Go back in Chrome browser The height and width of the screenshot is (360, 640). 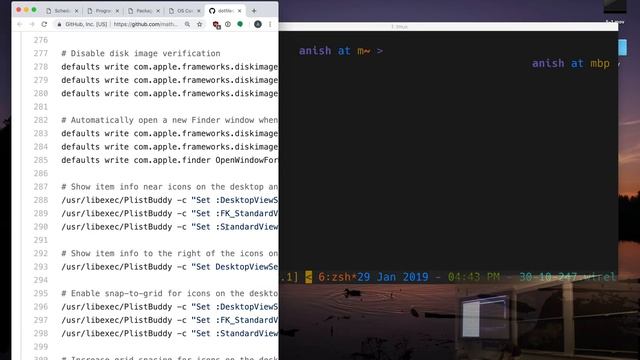click(x=20, y=24)
